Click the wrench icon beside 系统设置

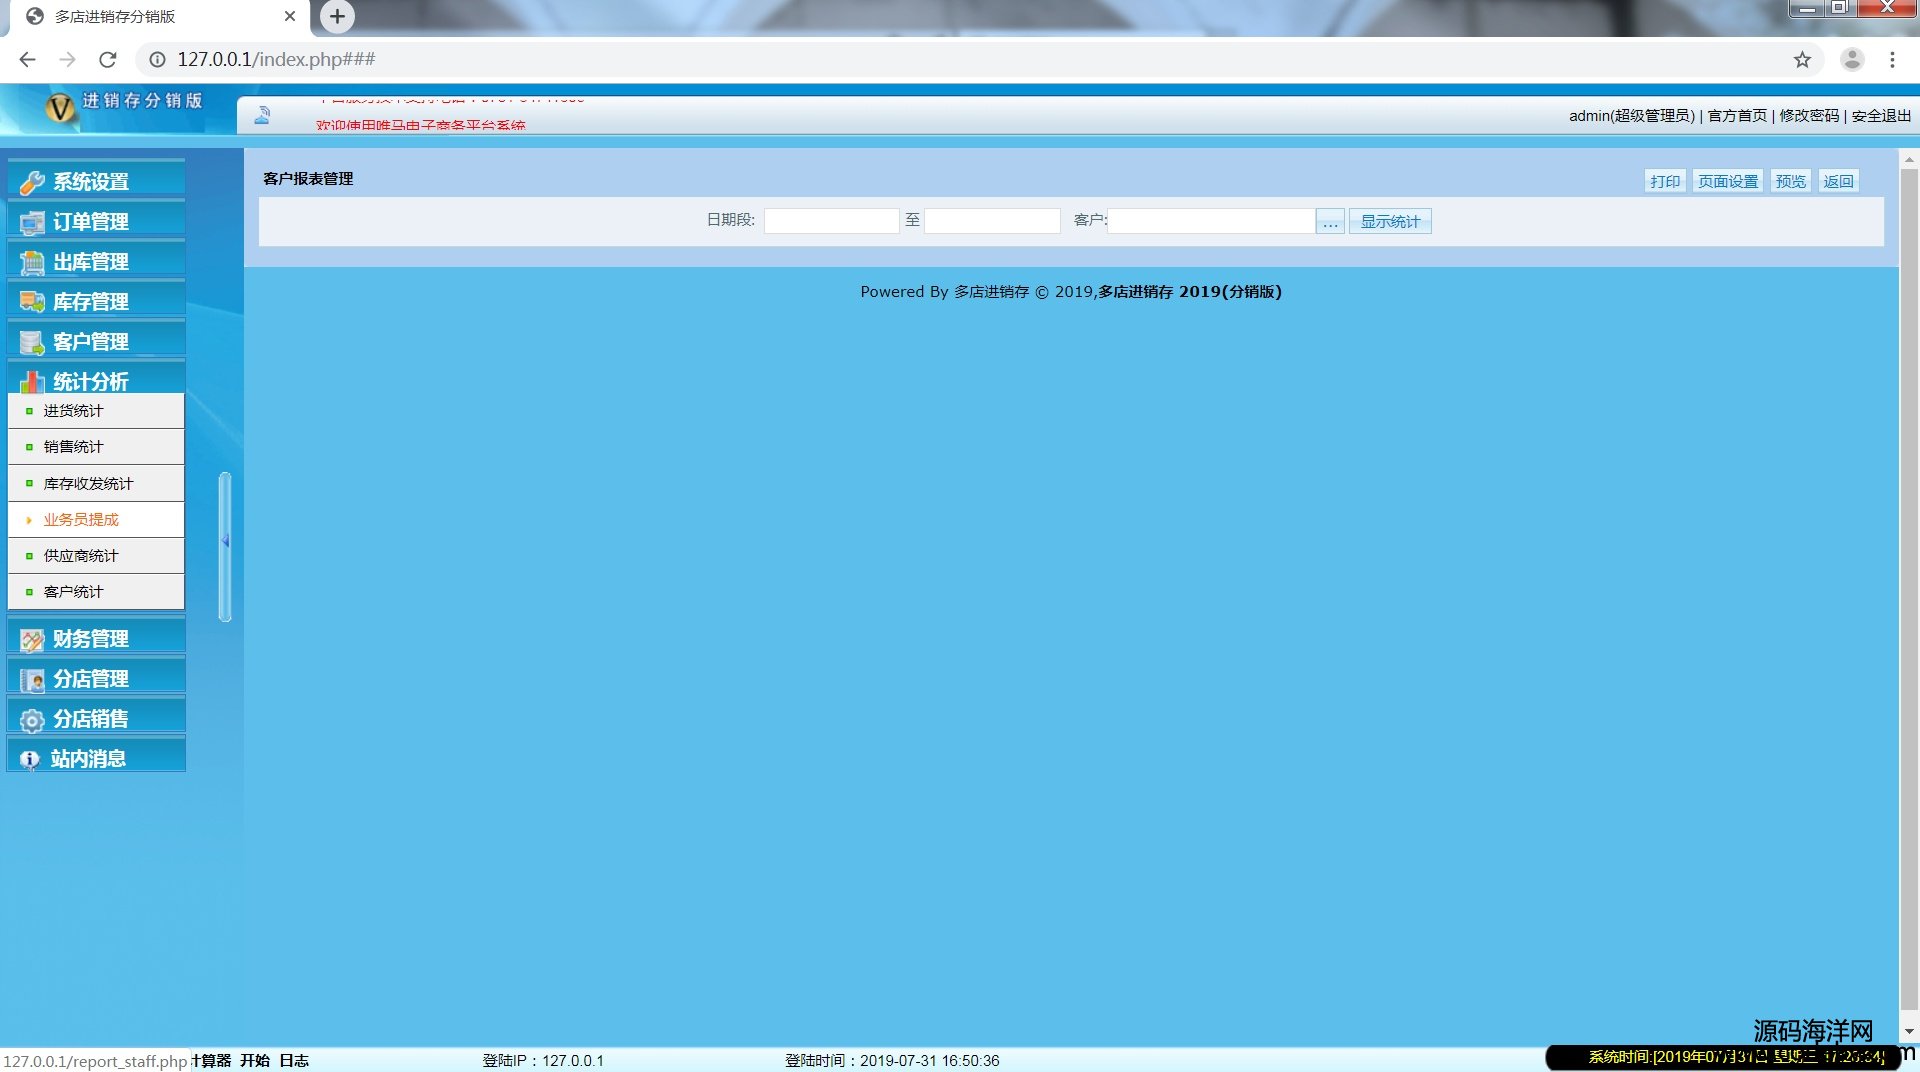32,182
